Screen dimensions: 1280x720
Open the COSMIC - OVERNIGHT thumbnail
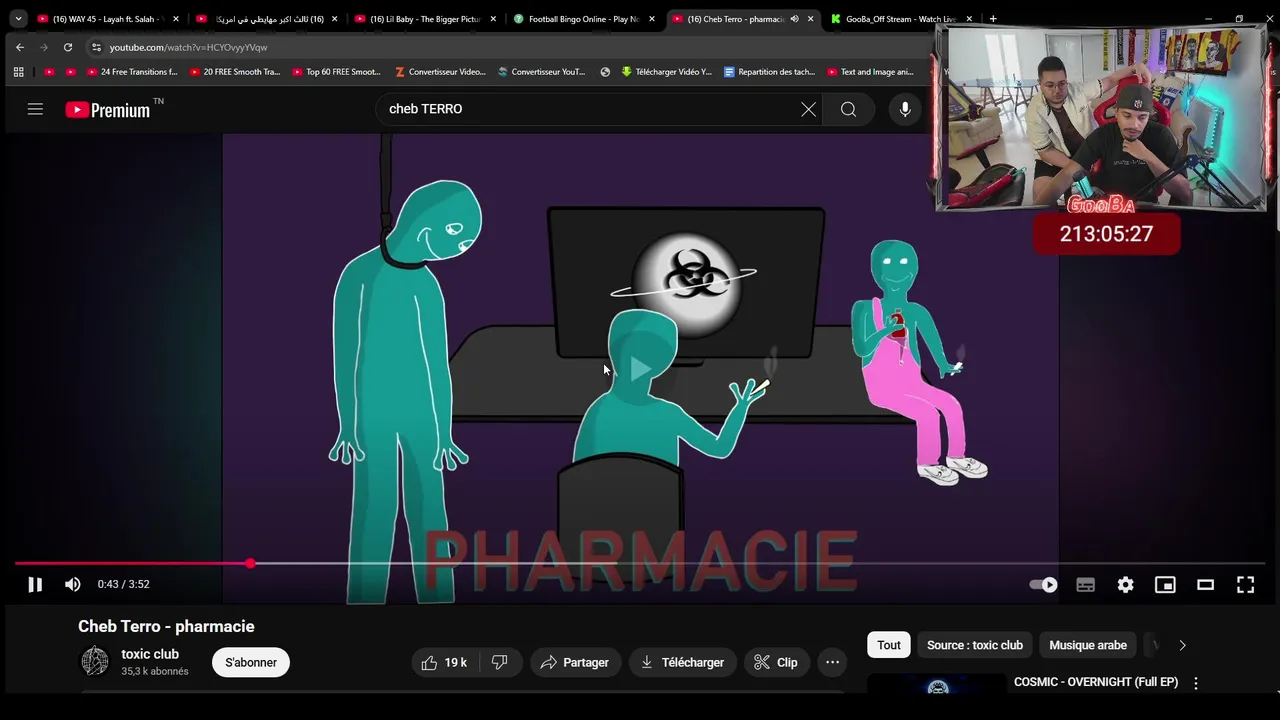[937, 684]
